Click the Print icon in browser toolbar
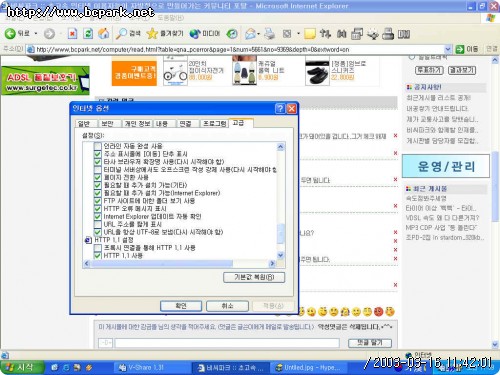The width and height of the screenshot is (500, 375). [269, 34]
